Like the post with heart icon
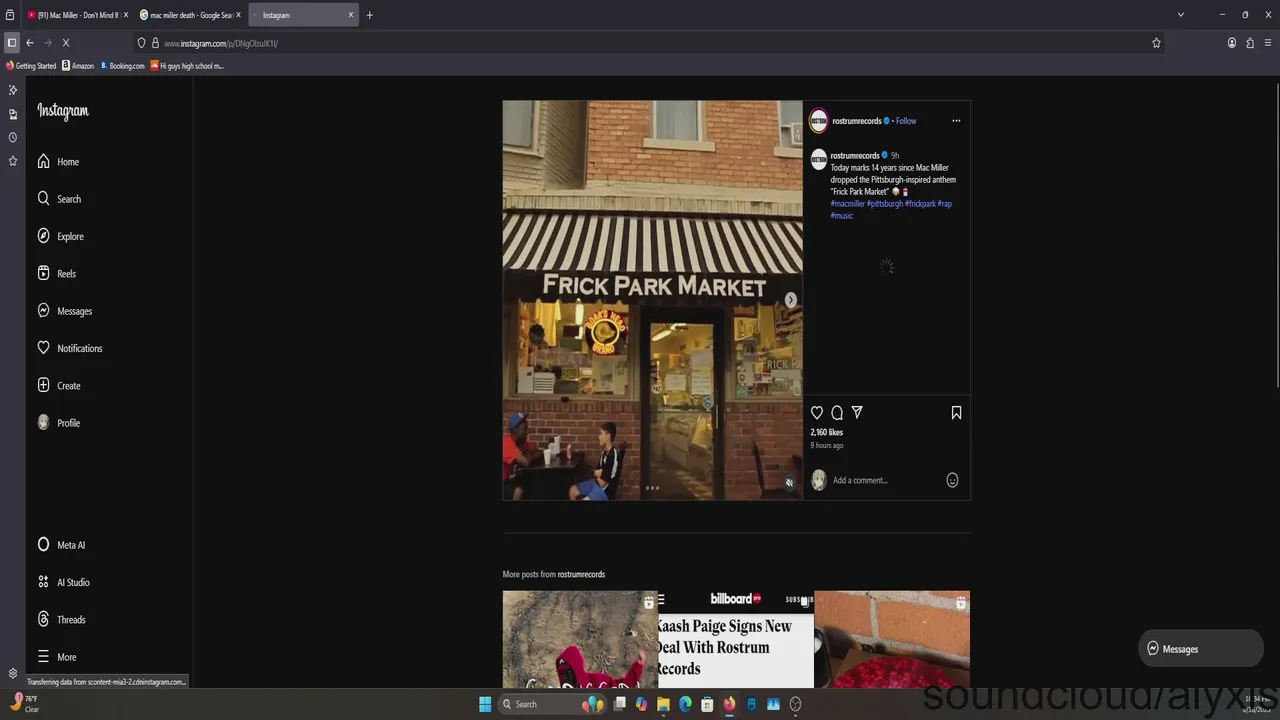The image size is (1280, 720). coord(817,413)
